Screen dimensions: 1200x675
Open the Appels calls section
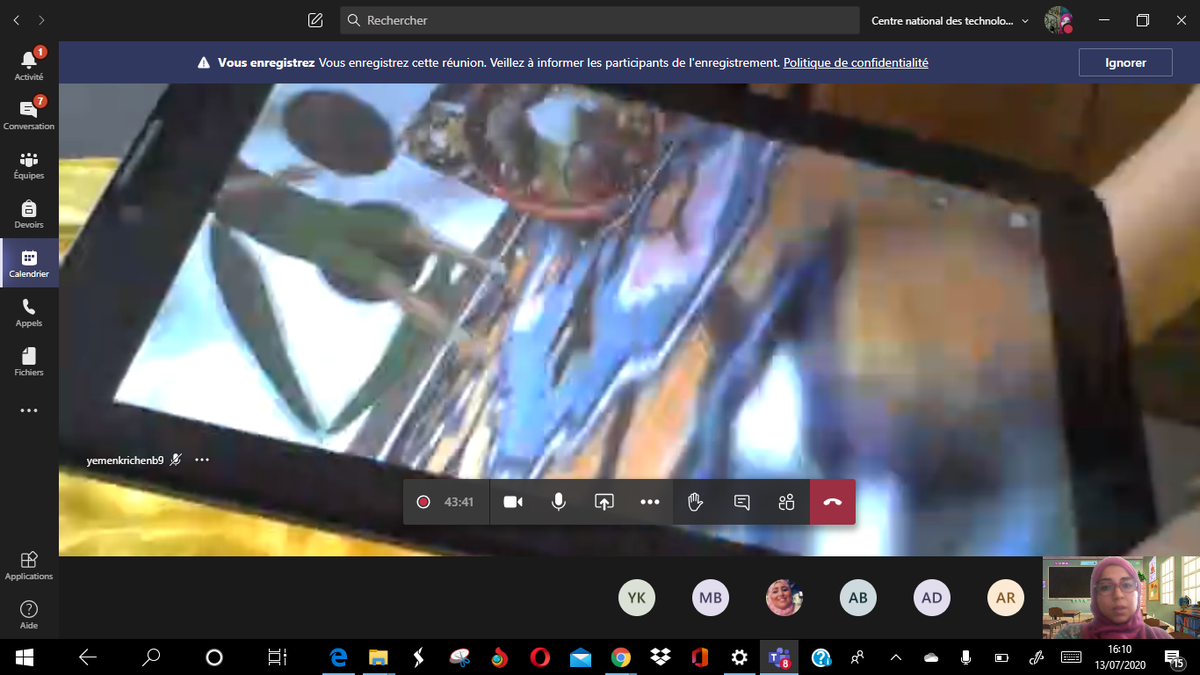(x=29, y=311)
